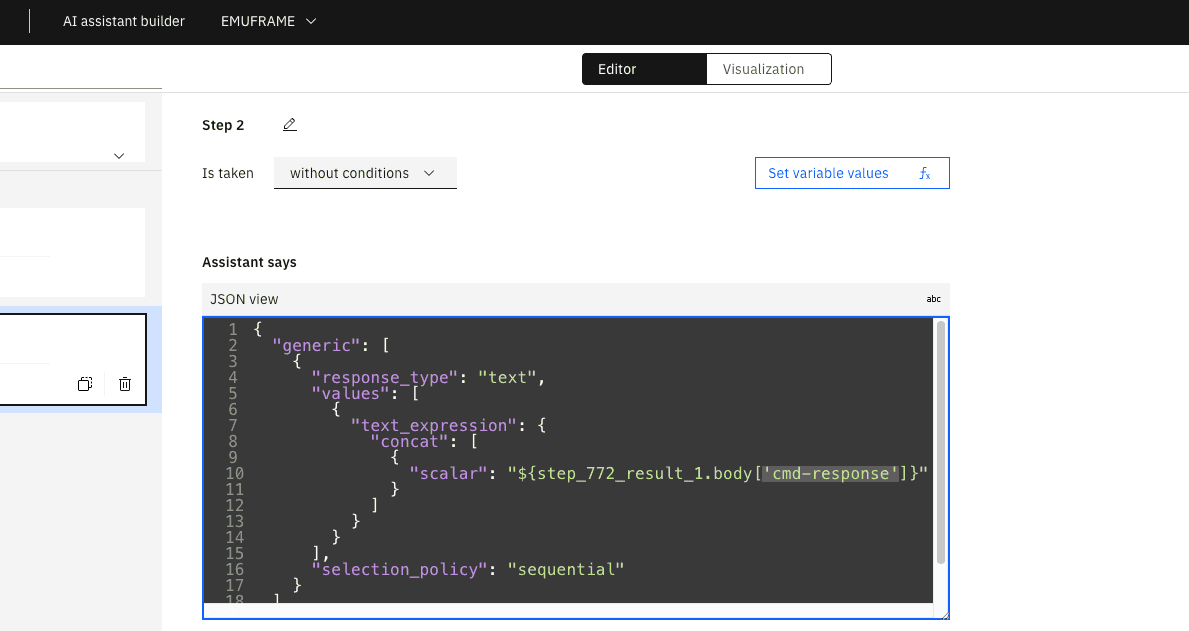
Task: Click the highlighted 'cmd-response' text in code
Action: coord(828,473)
